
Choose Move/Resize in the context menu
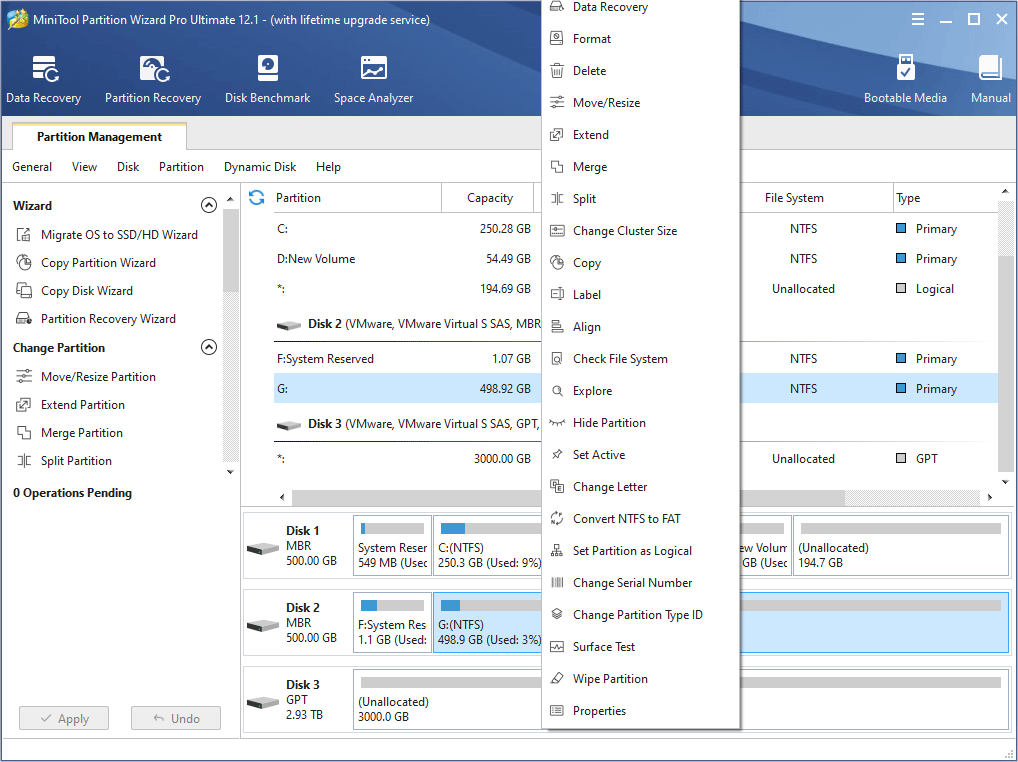pyautogui.click(x=640, y=103)
